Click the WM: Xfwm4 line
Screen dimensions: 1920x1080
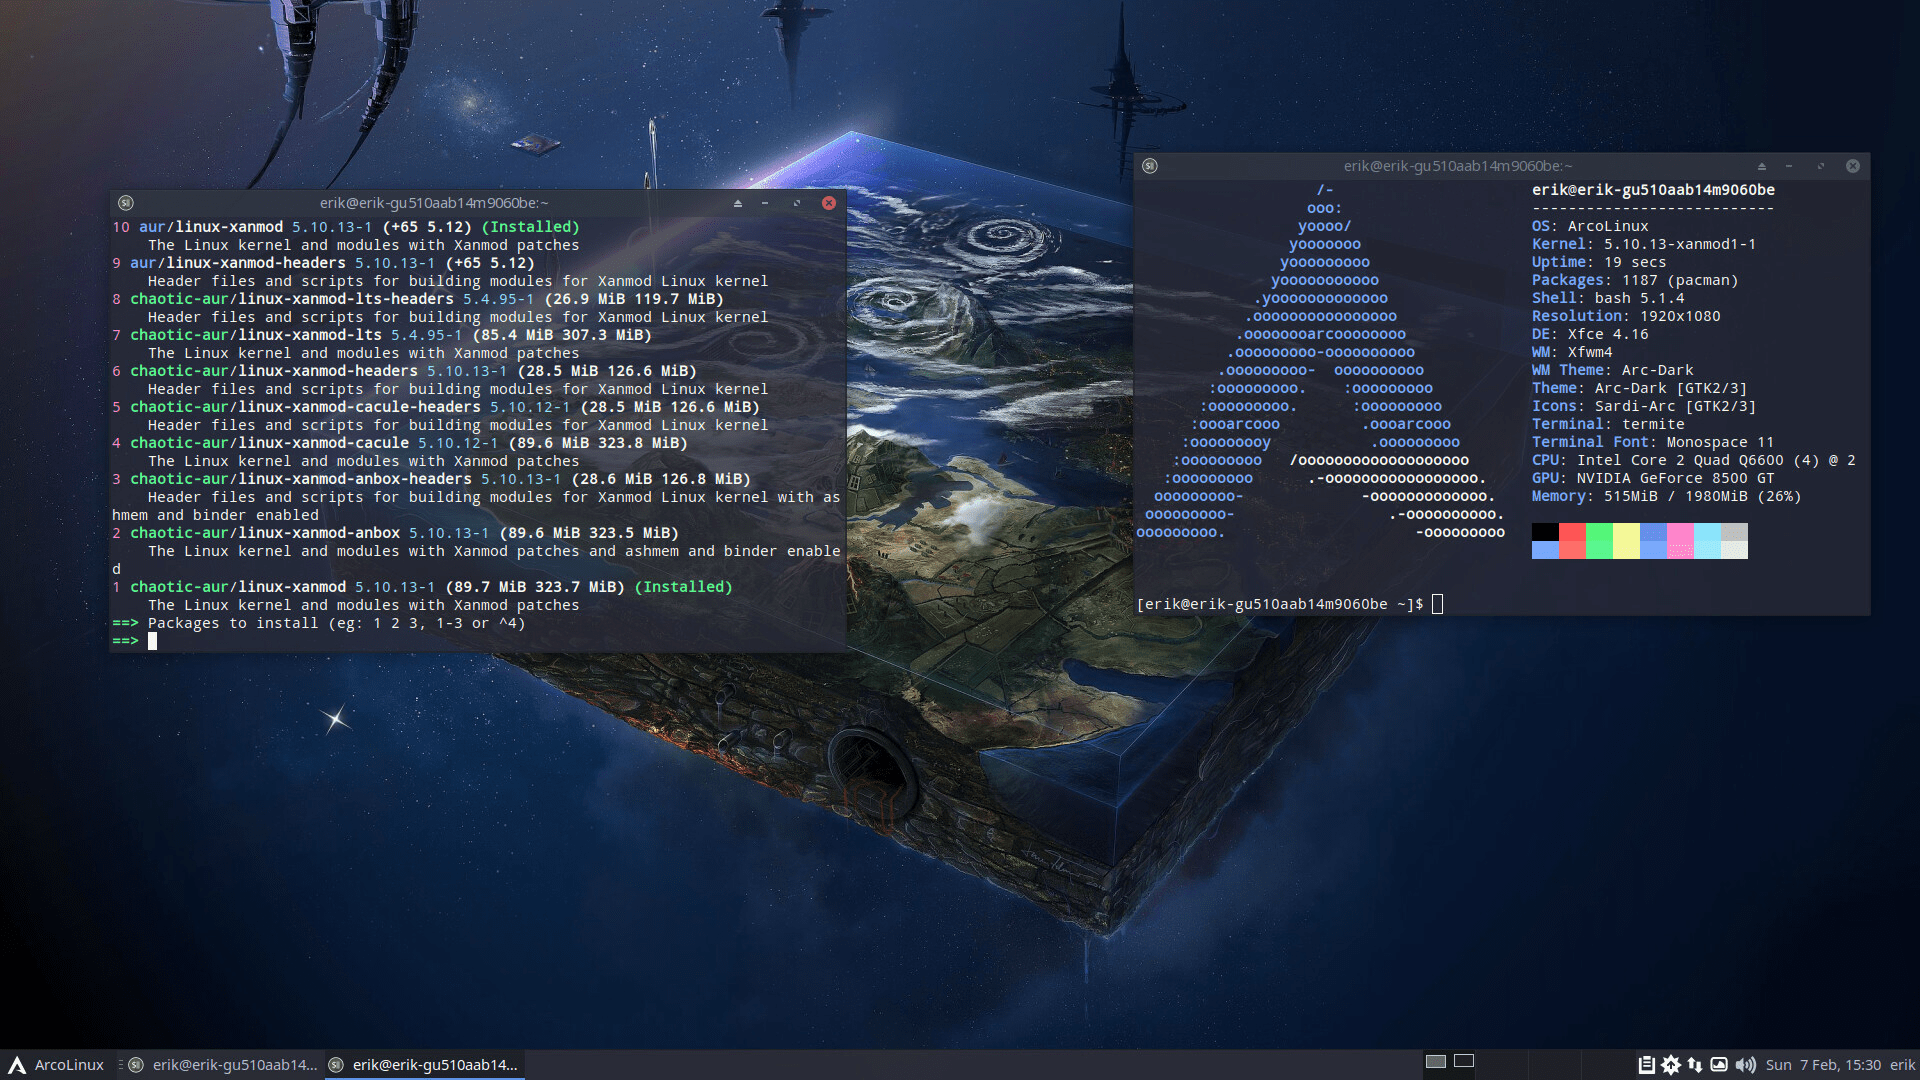tap(1572, 352)
